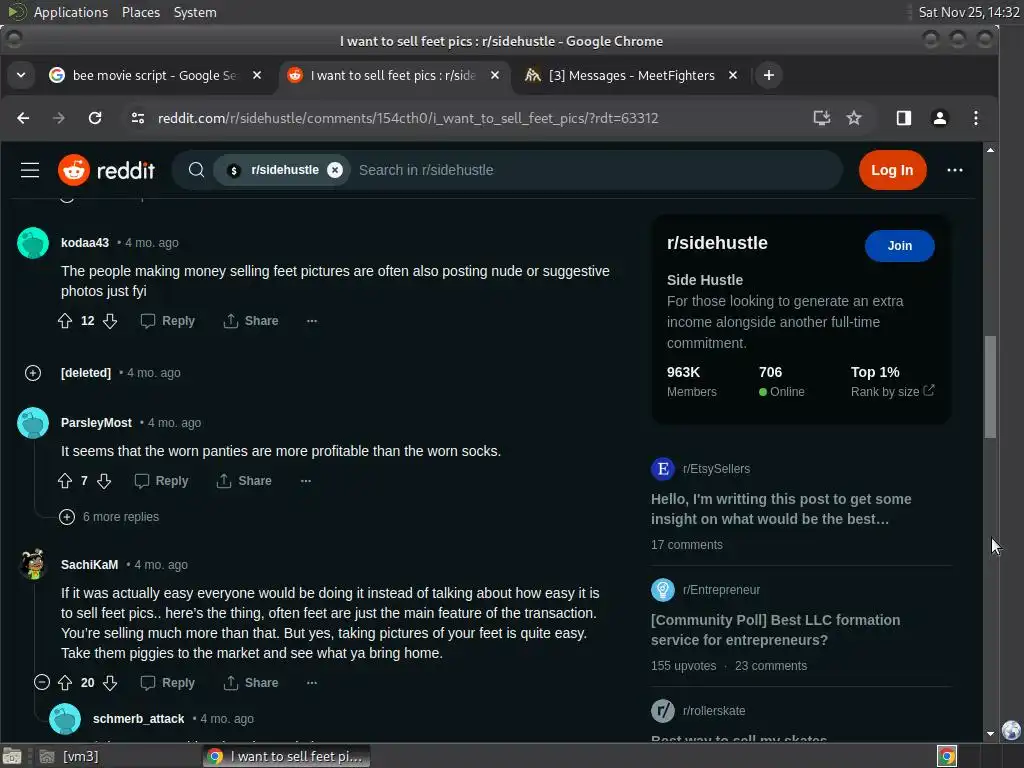Reload the Reddit page
1024x768 pixels.
point(95,118)
